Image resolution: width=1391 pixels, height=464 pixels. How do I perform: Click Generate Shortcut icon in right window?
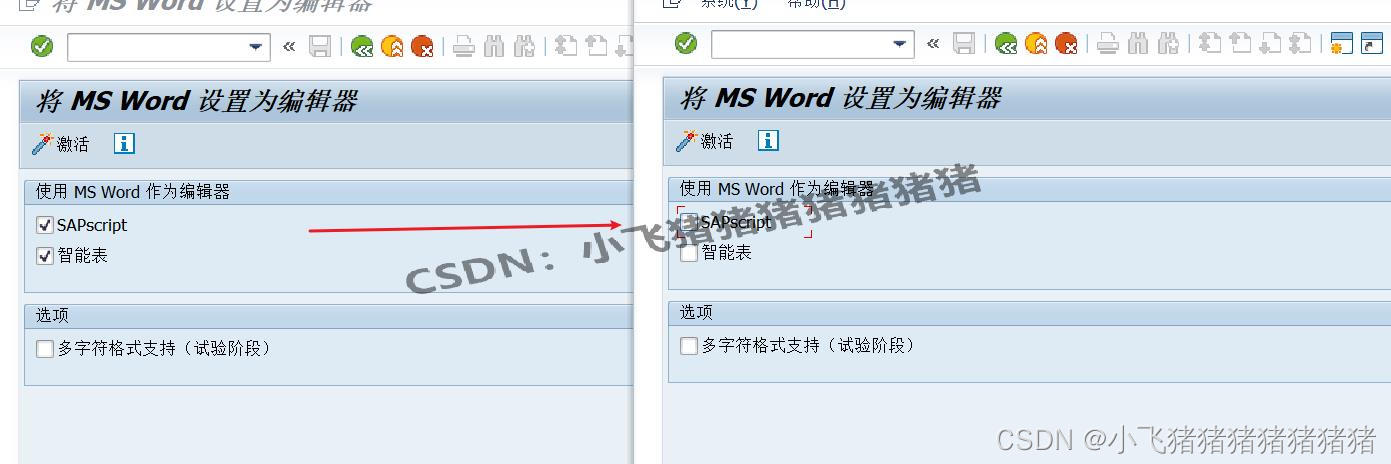coord(1371,43)
